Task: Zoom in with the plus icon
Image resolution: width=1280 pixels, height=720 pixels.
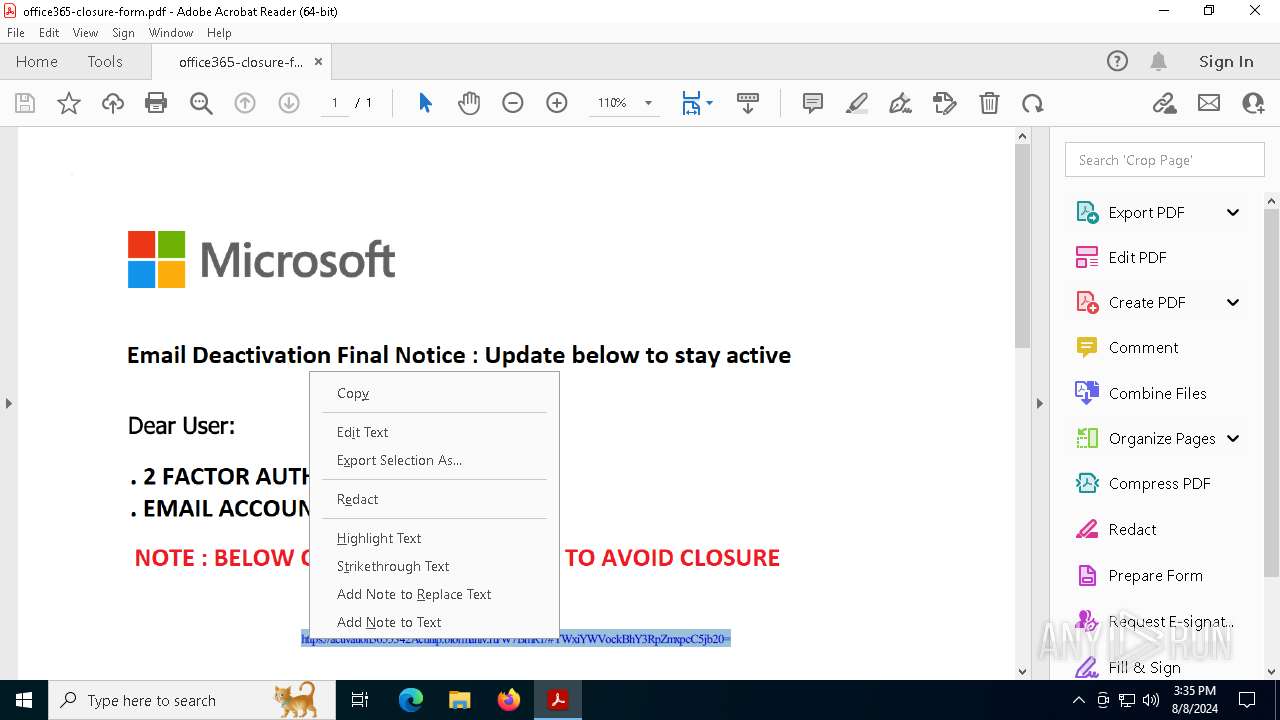Action: pyautogui.click(x=557, y=103)
